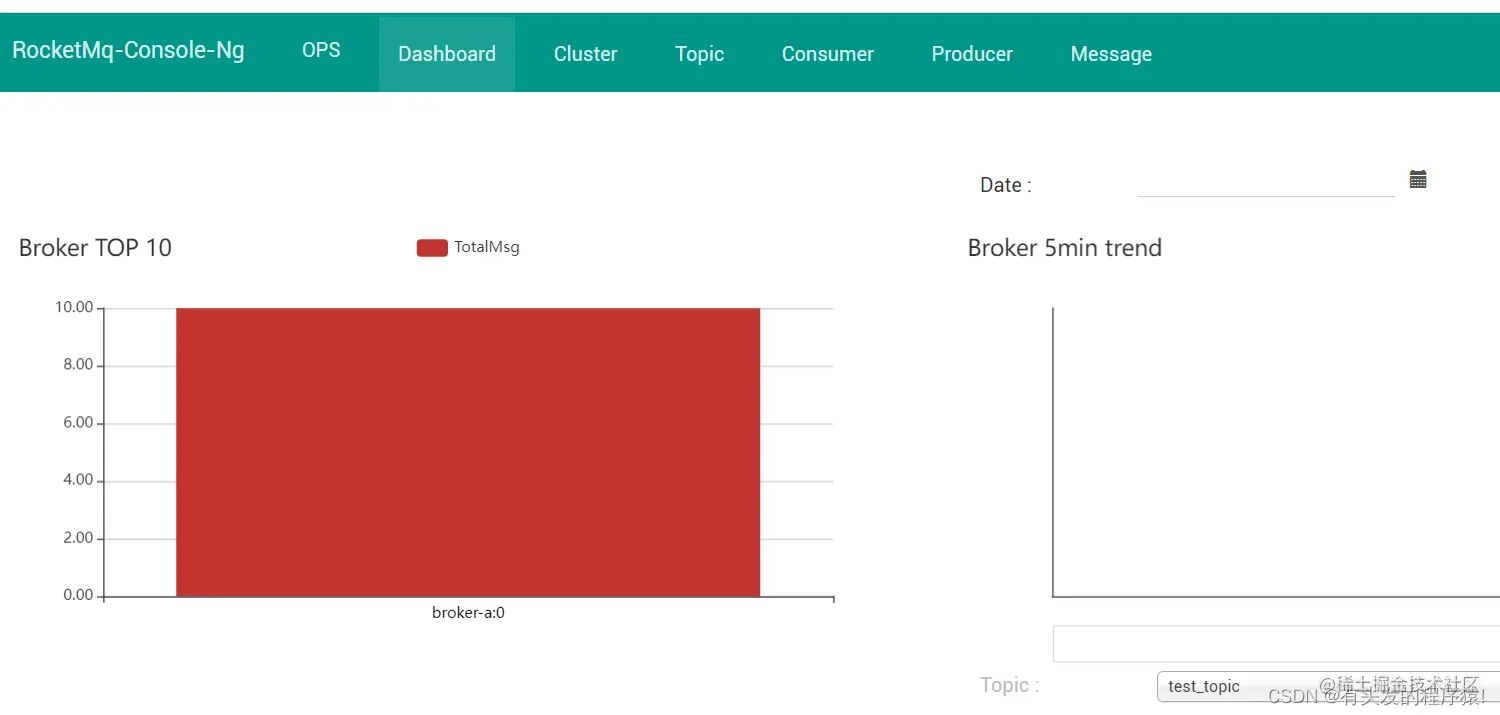Click the 6.00 y-axis value

pos(78,423)
